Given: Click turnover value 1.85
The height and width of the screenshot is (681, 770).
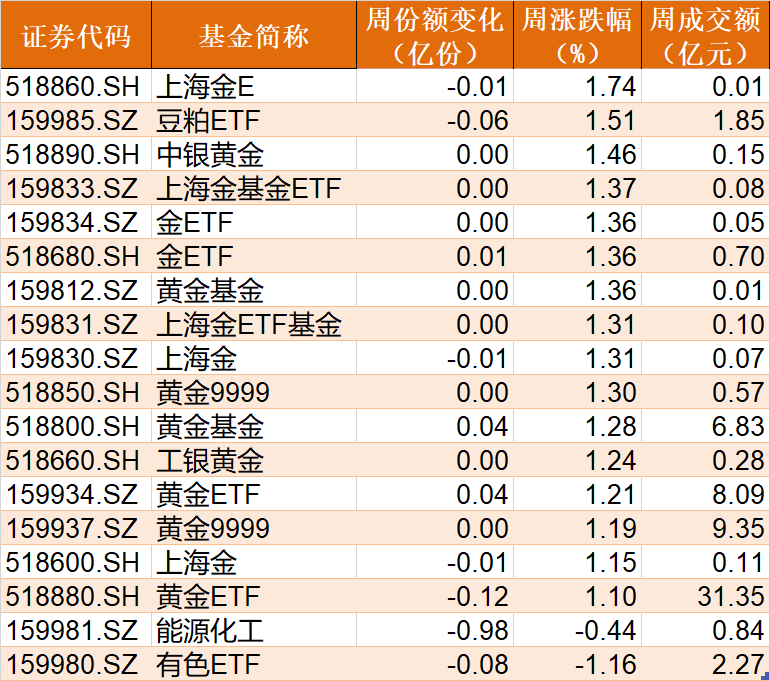Looking at the screenshot, I should 739,120.
